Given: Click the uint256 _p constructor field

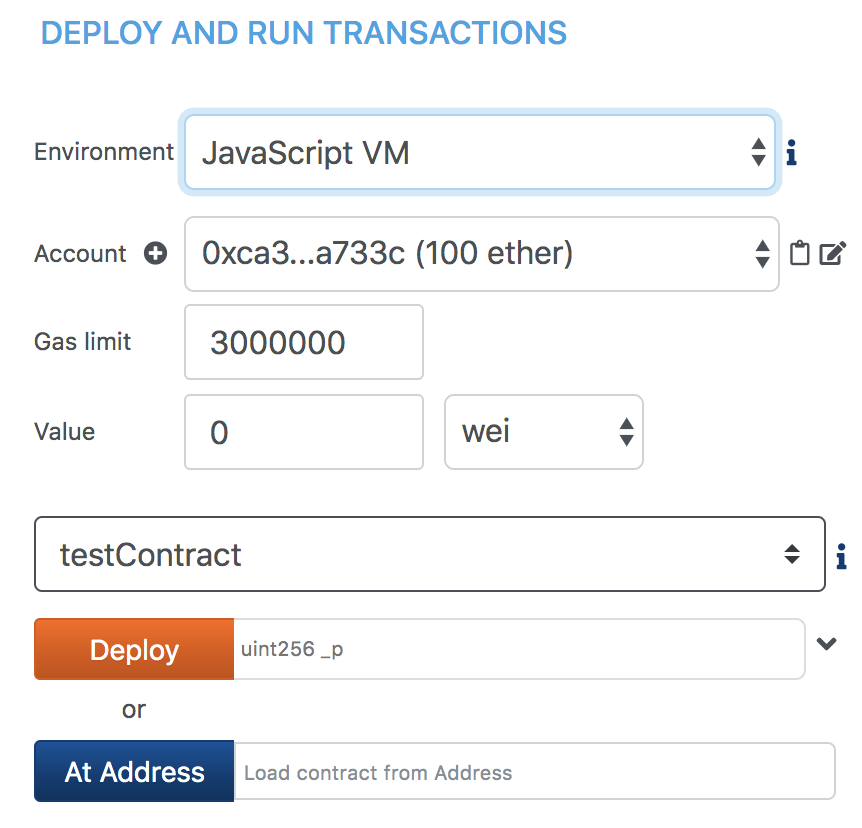Looking at the screenshot, I should click(518, 649).
